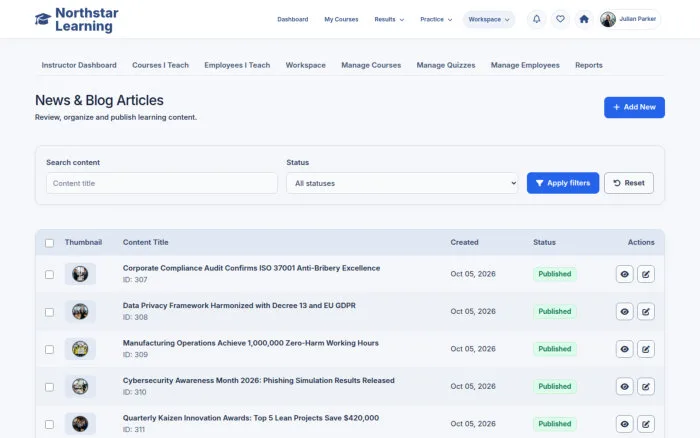Switch to Courses I Teach tab
Image resolution: width=700 pixels, height=438 pixels.
[x=160, y=65]
